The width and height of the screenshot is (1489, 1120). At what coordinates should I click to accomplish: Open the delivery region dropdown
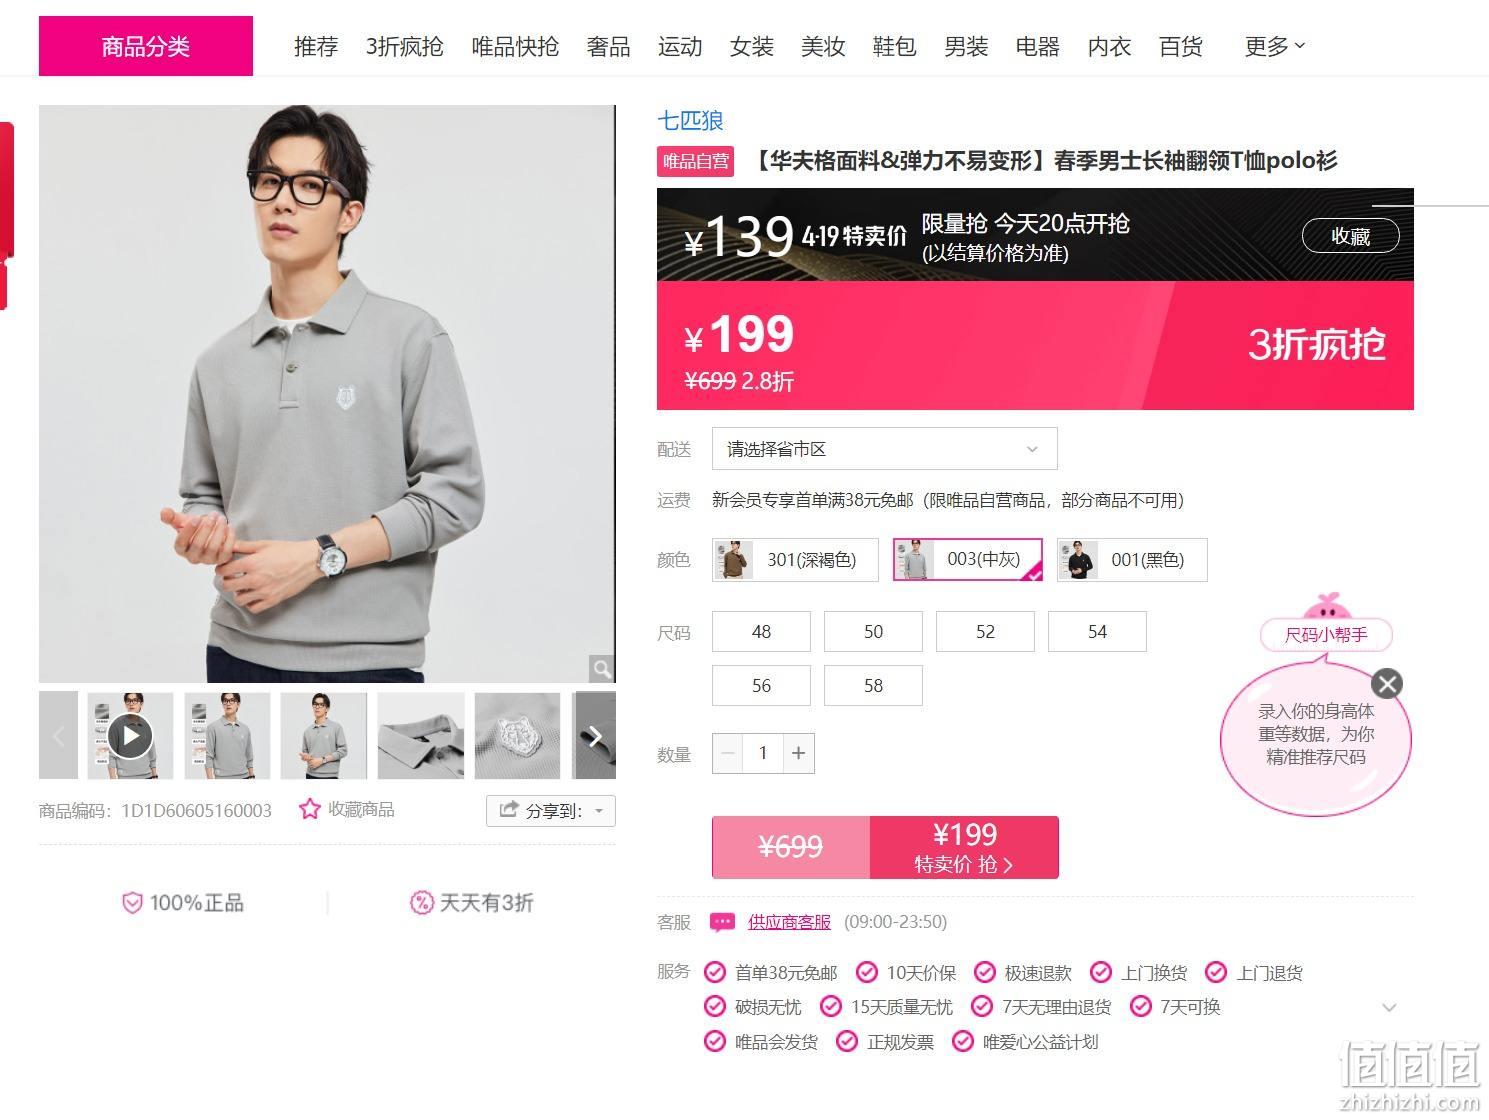pyautogui.click(x=884, y=449)
